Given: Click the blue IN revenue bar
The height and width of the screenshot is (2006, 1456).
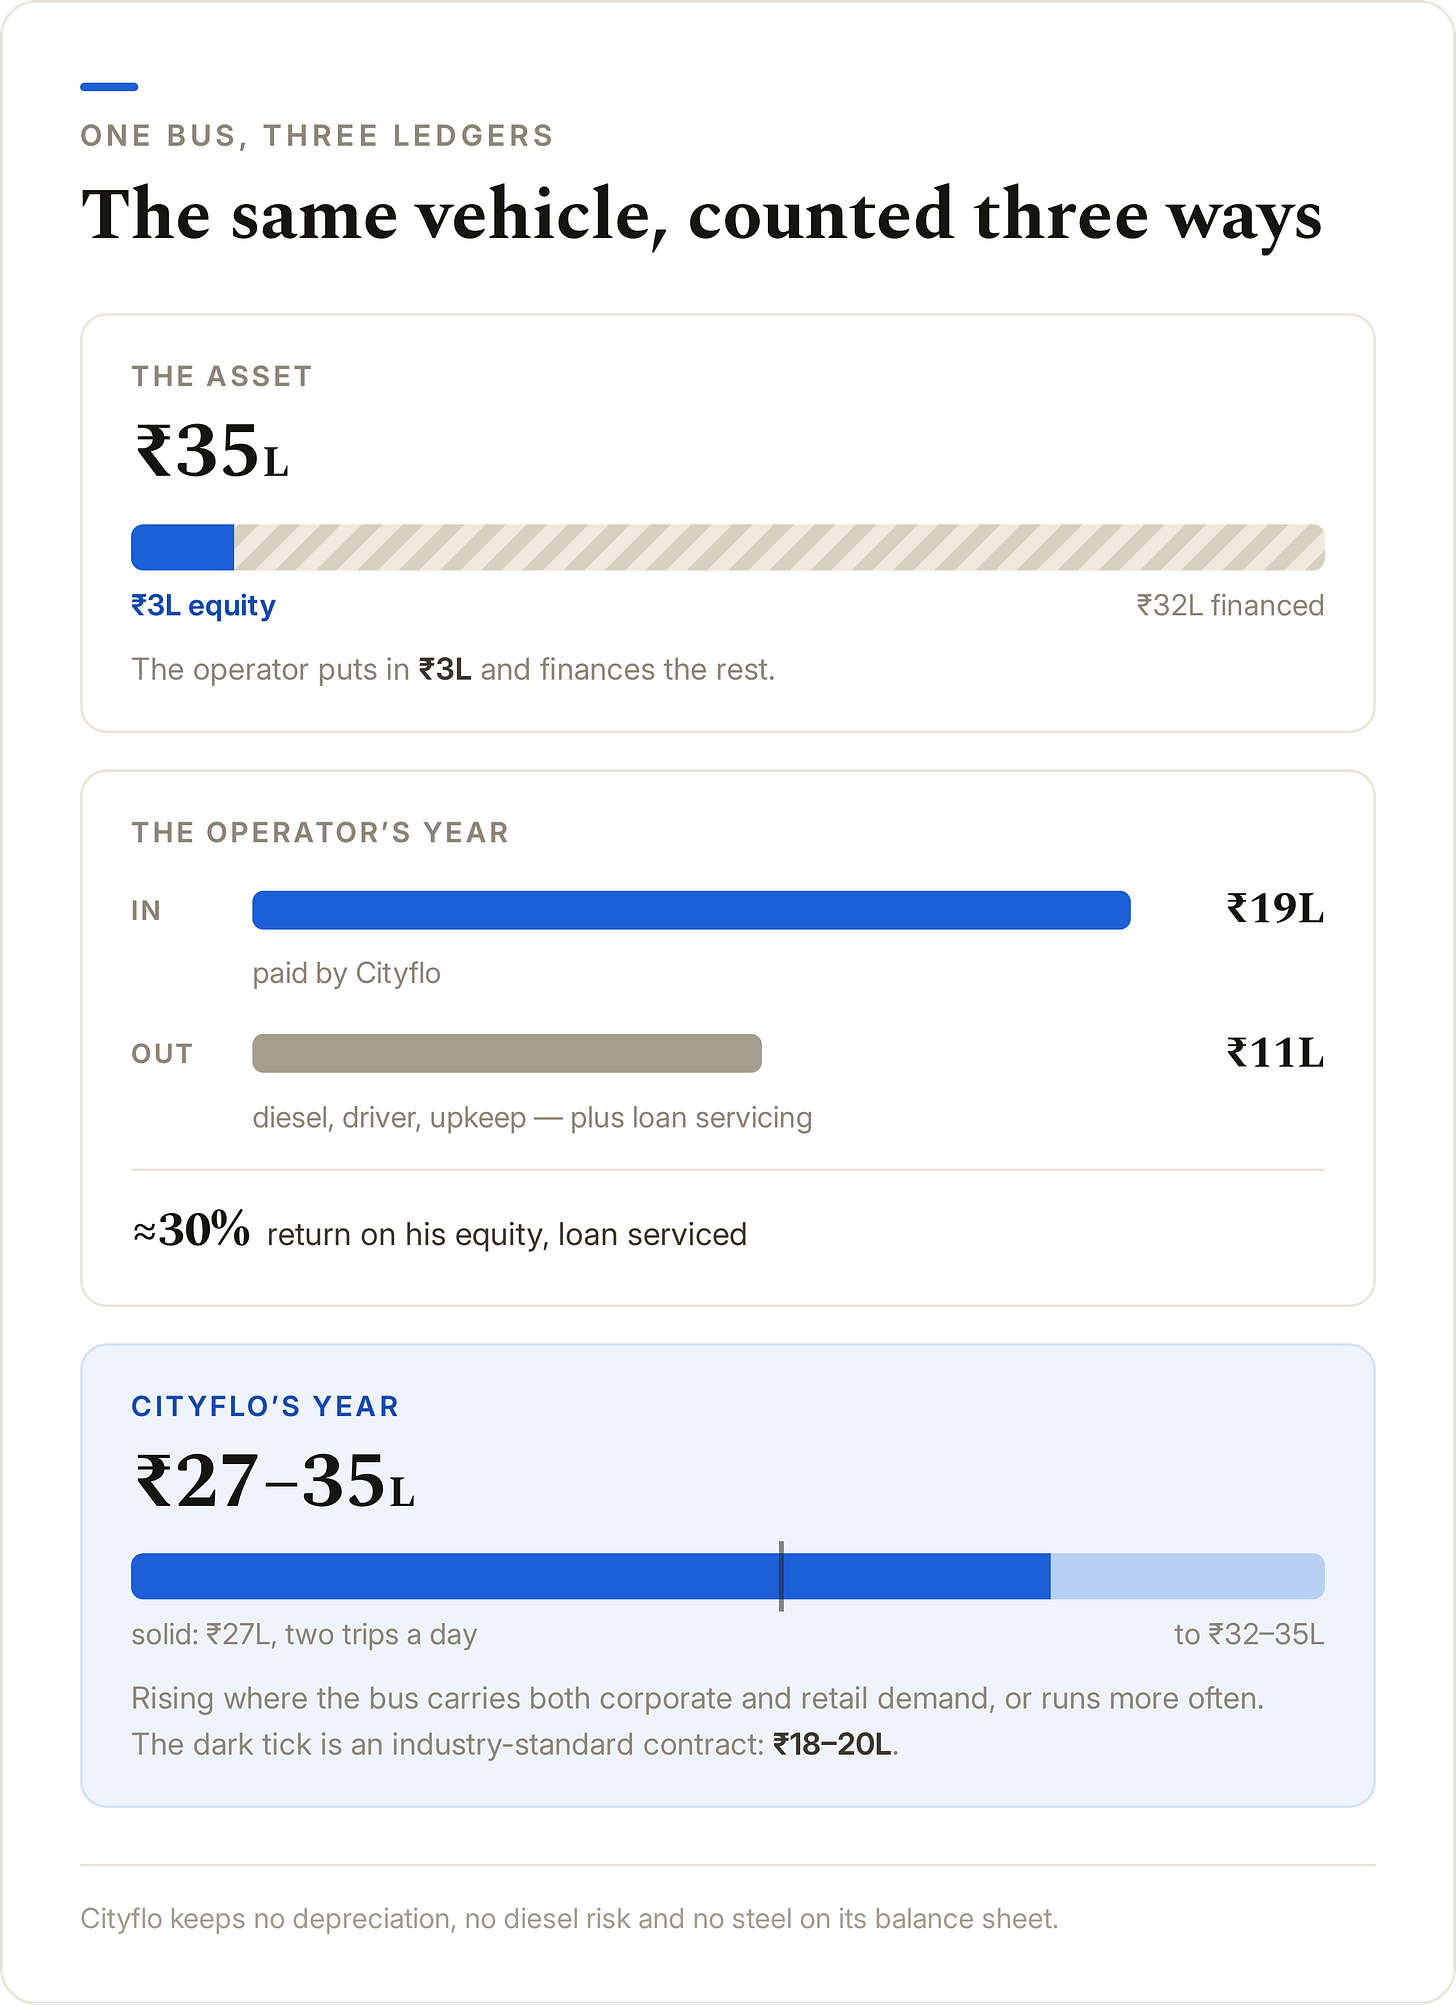Looking at the screenshot, I should pyautogui.click(x=691, y=910).
